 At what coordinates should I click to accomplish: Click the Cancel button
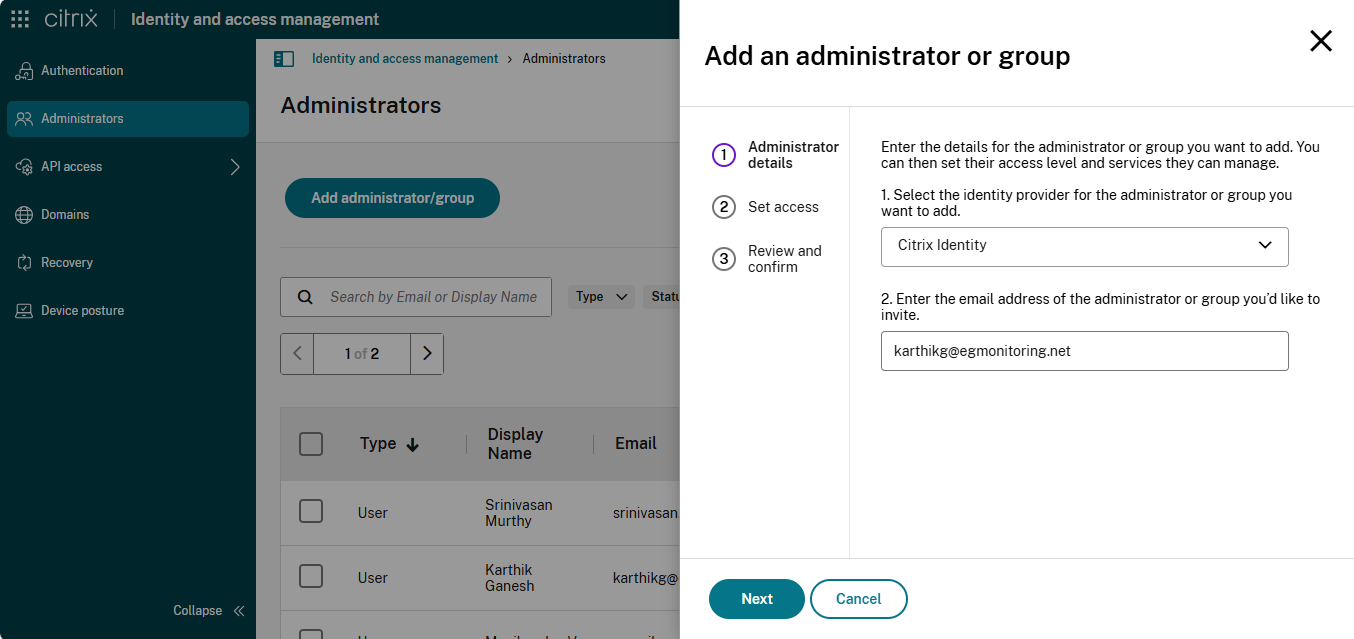point(858,599)
